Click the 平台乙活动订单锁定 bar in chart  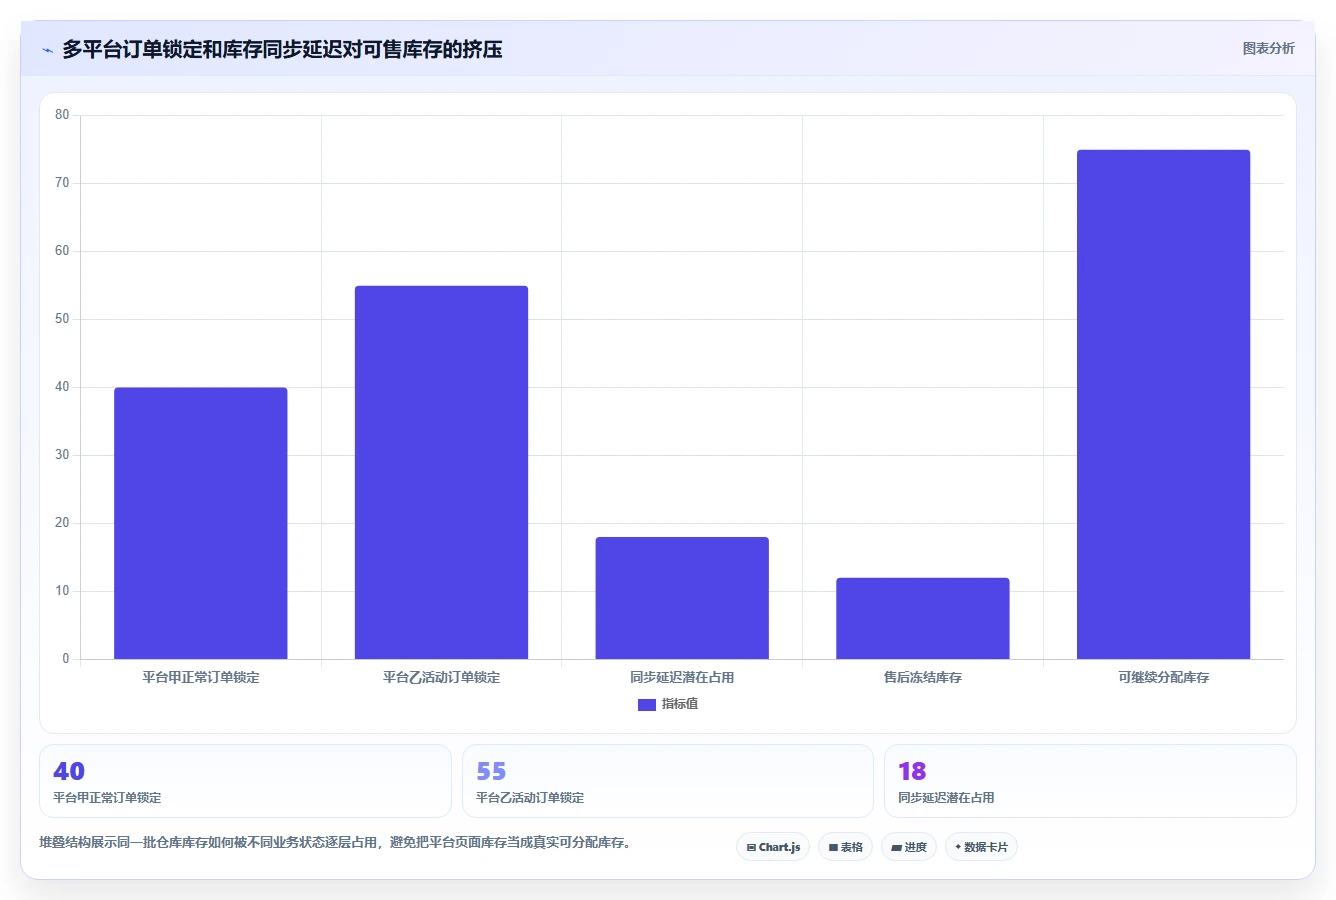pos(441,472)
